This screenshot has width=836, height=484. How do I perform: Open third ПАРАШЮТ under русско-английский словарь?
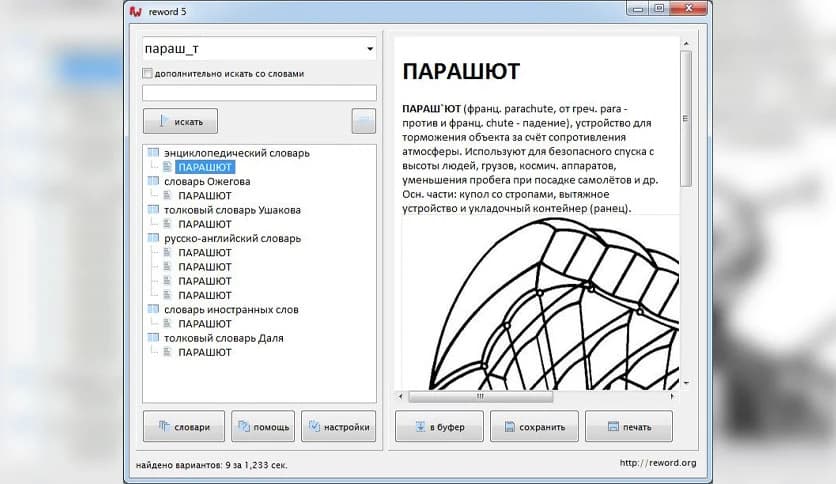[x=205, y=281]
